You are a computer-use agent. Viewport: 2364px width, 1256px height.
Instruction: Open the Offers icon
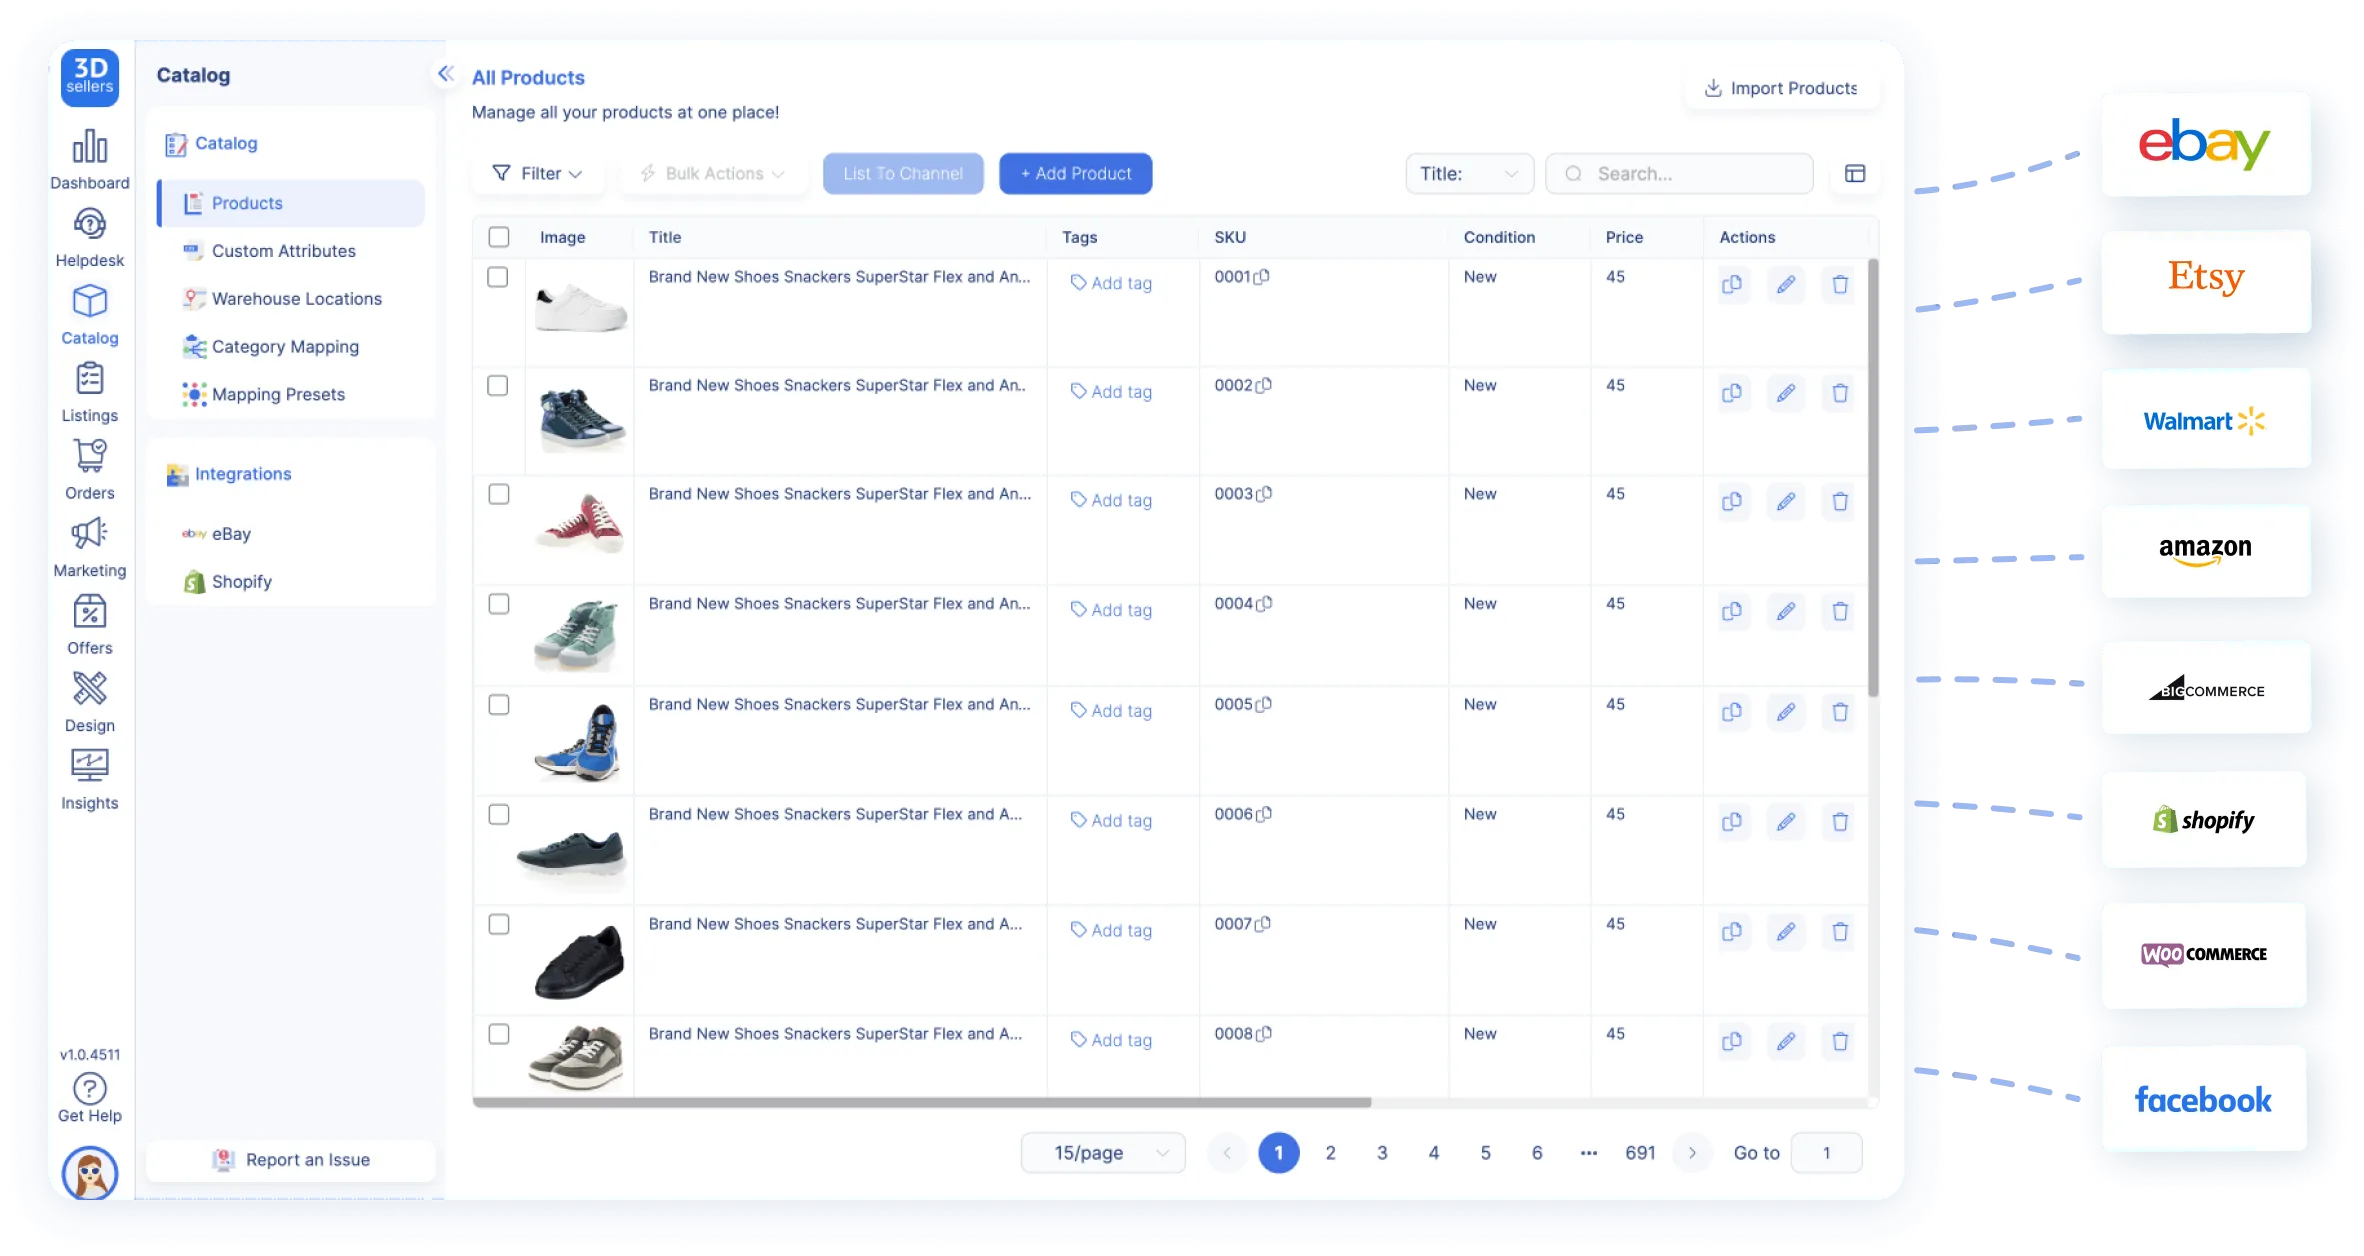89,611
